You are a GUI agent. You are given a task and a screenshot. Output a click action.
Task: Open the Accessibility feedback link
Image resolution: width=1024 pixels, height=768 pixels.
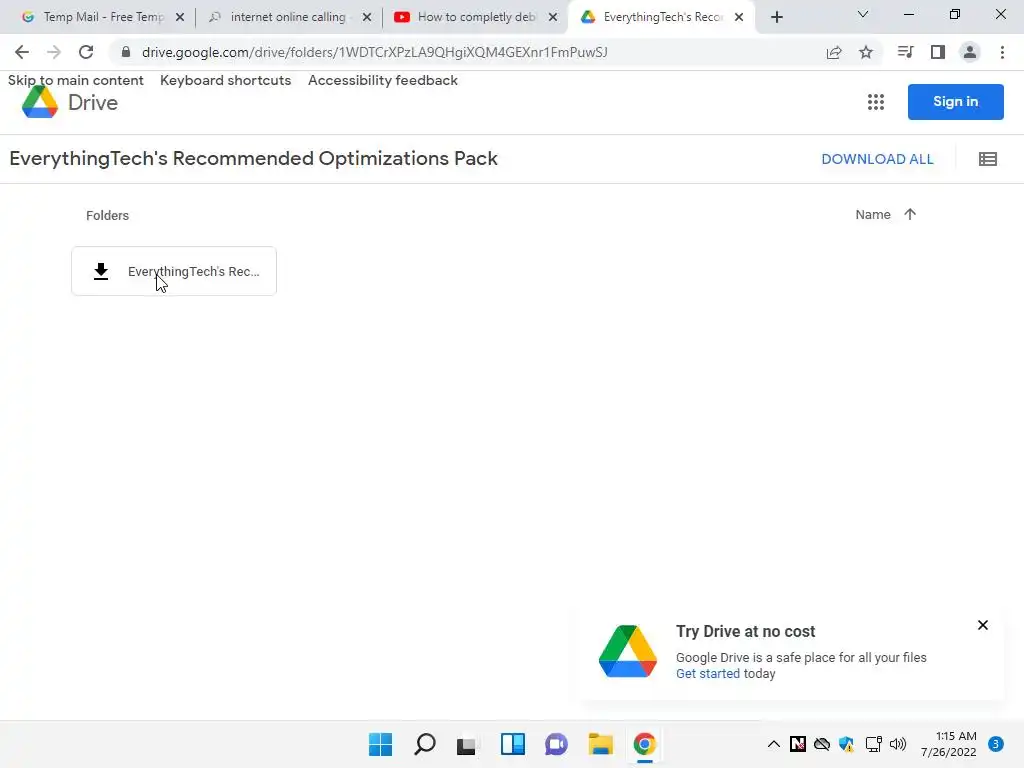coord(383,80)
